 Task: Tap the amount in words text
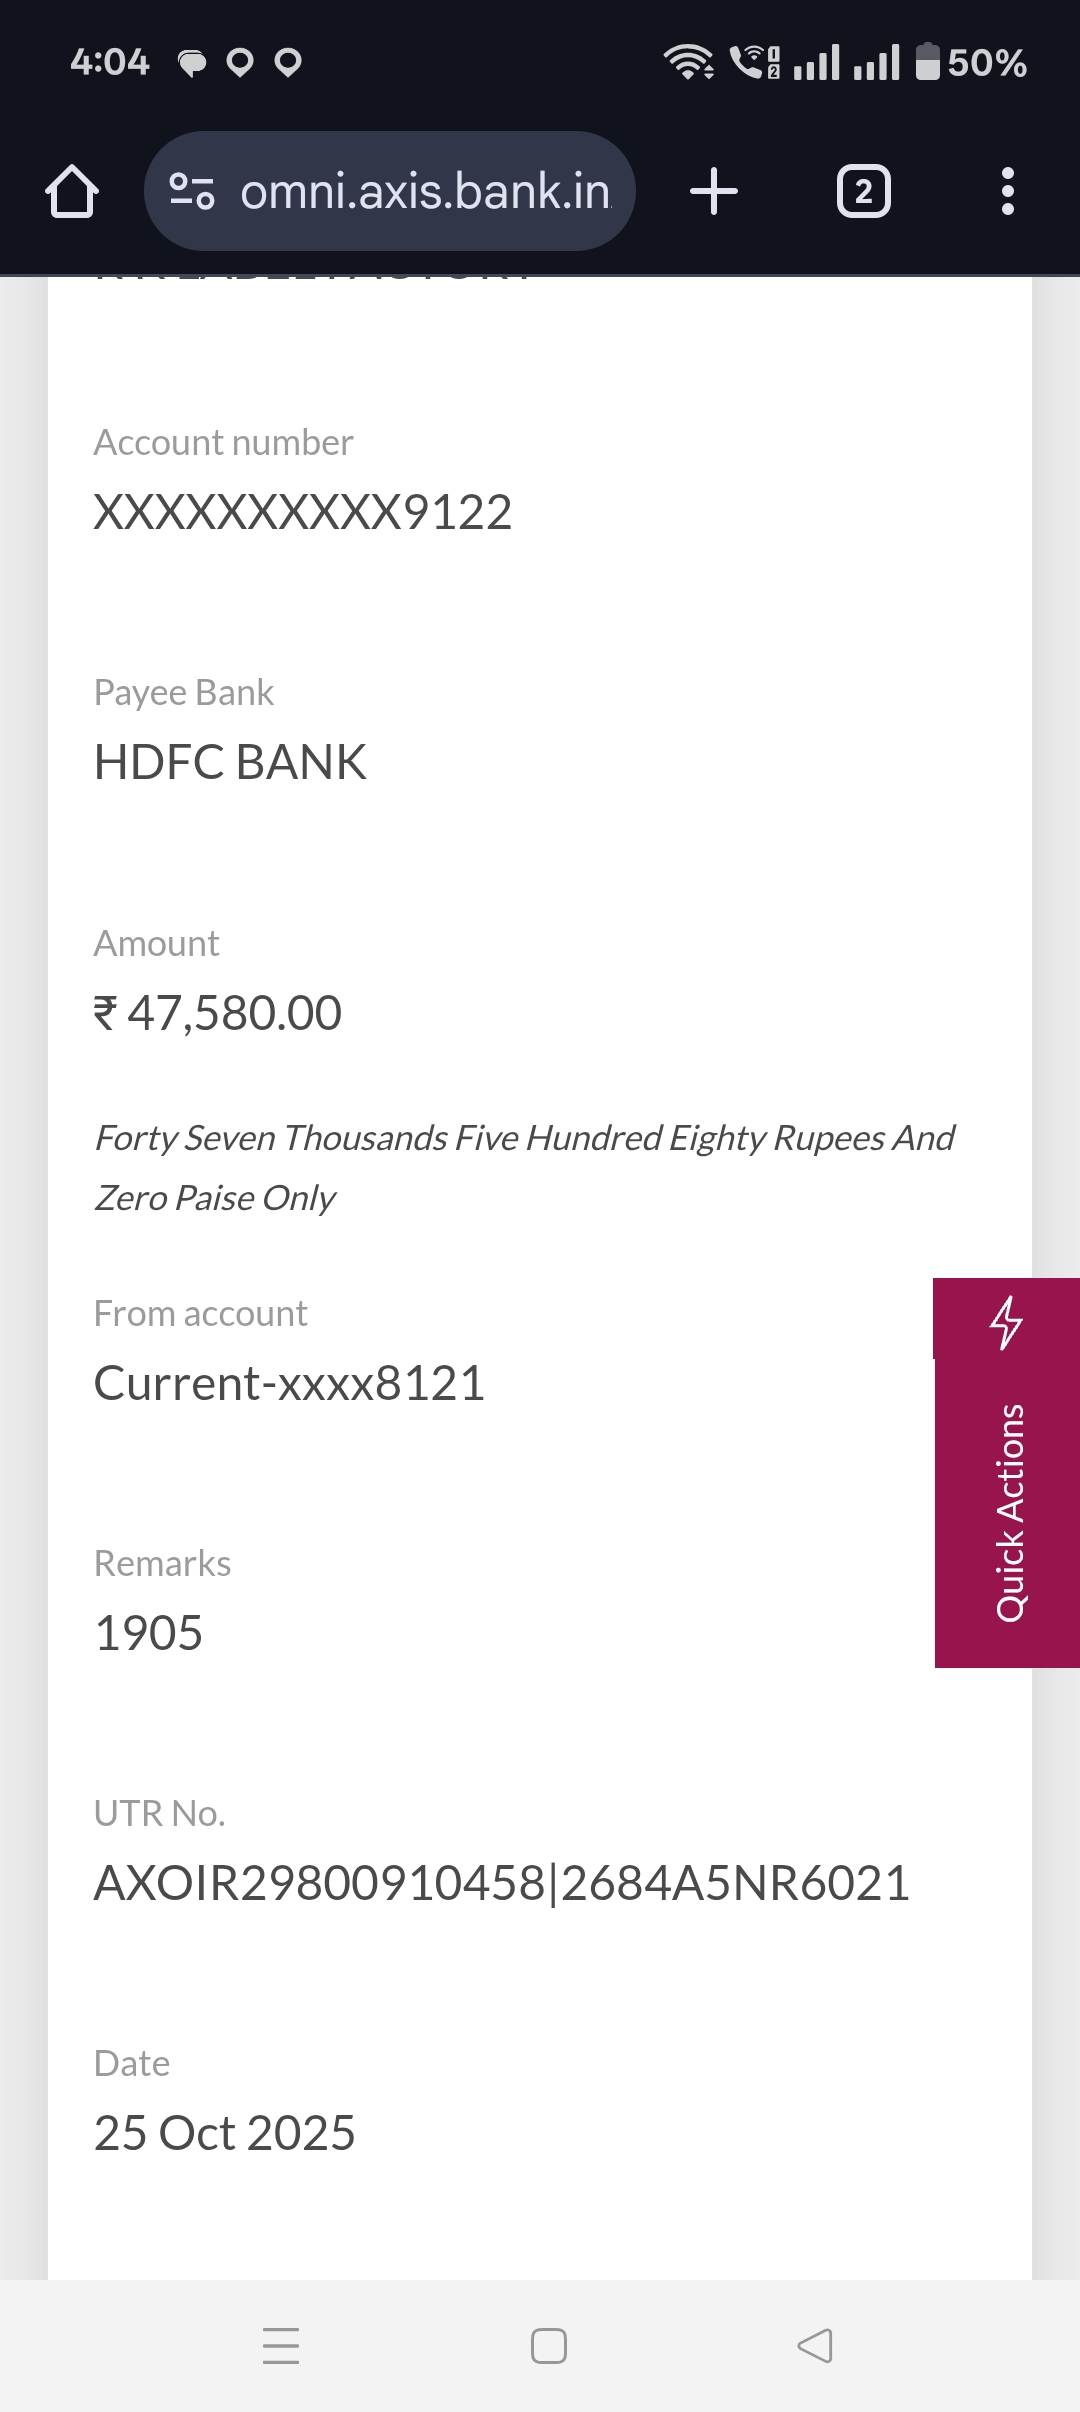pyautogui.click(x=523, y=1168)
